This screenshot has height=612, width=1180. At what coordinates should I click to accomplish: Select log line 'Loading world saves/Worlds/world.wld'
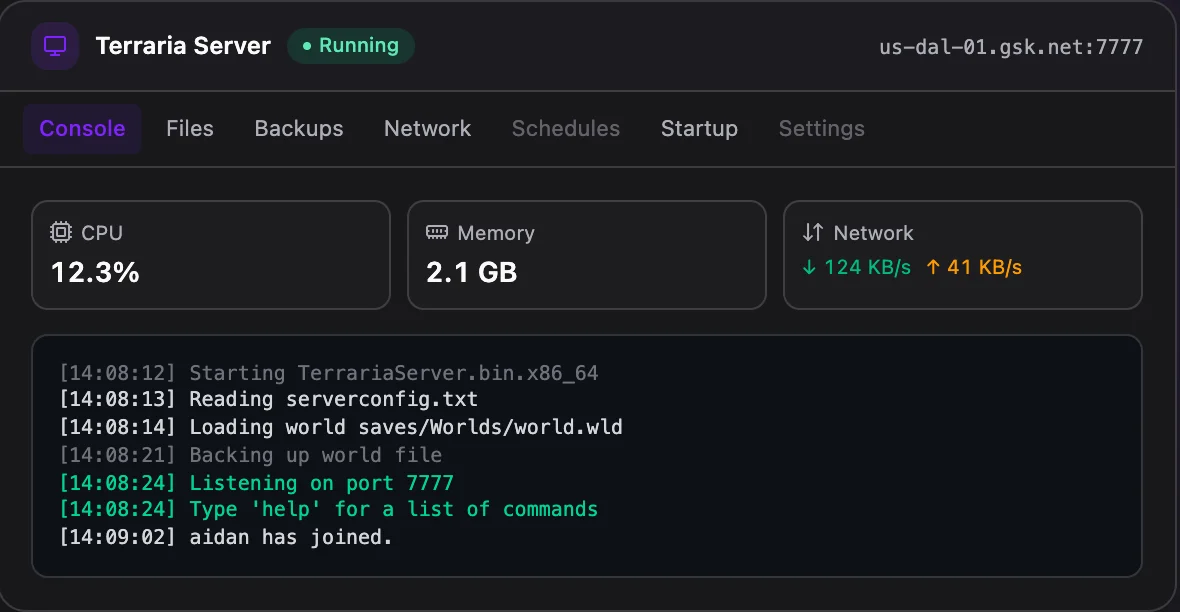(x=341, y=427)
